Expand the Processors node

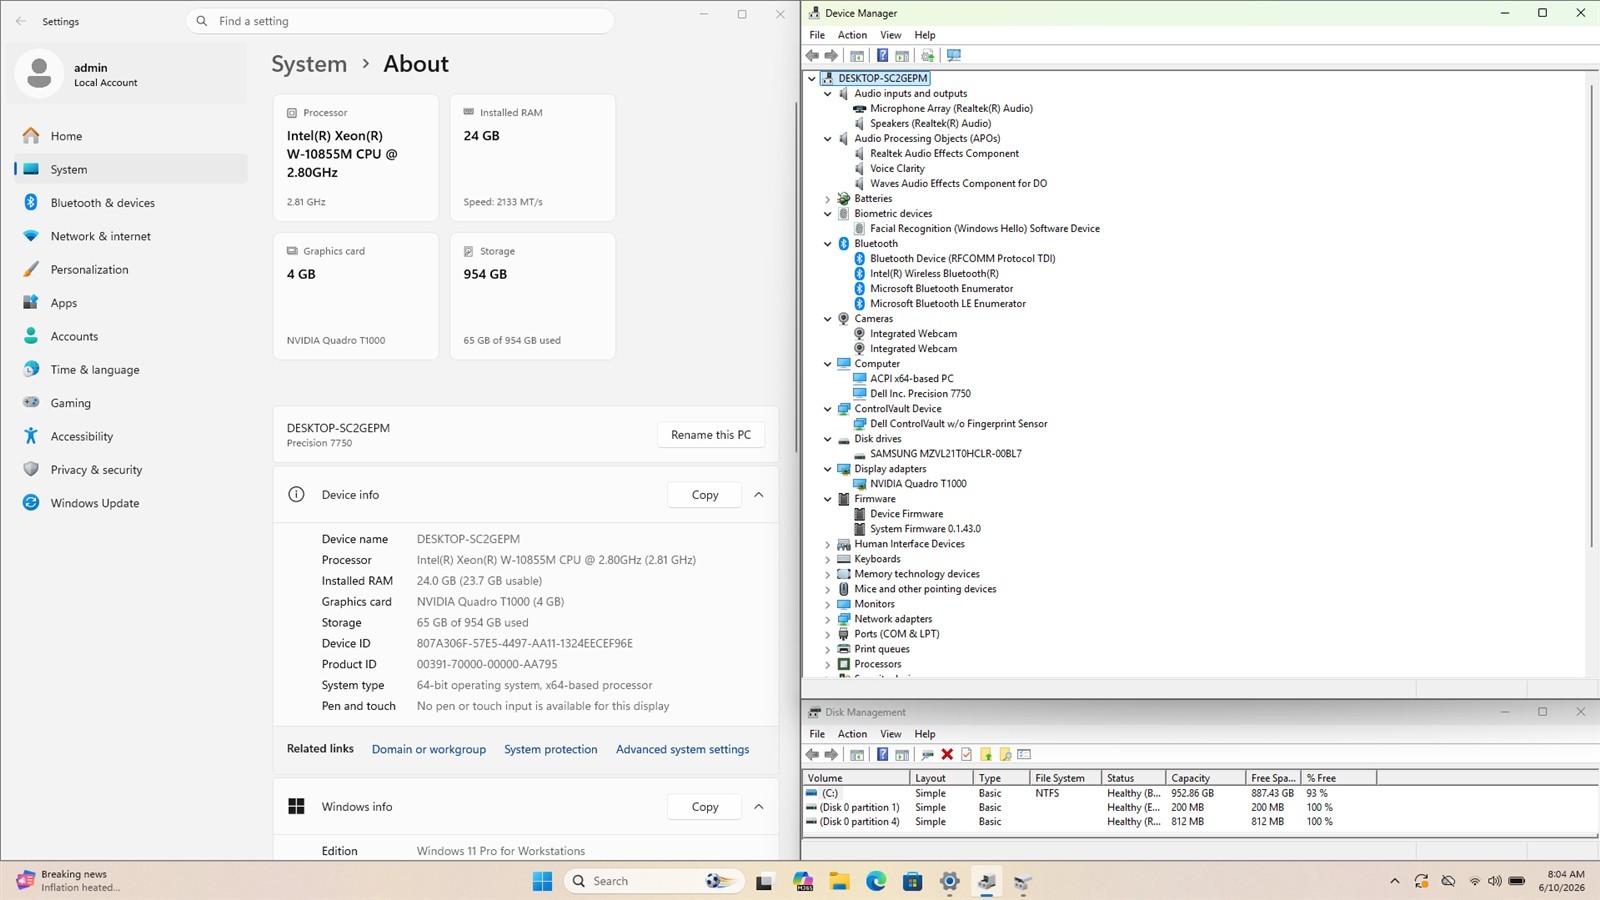[828, 664]
